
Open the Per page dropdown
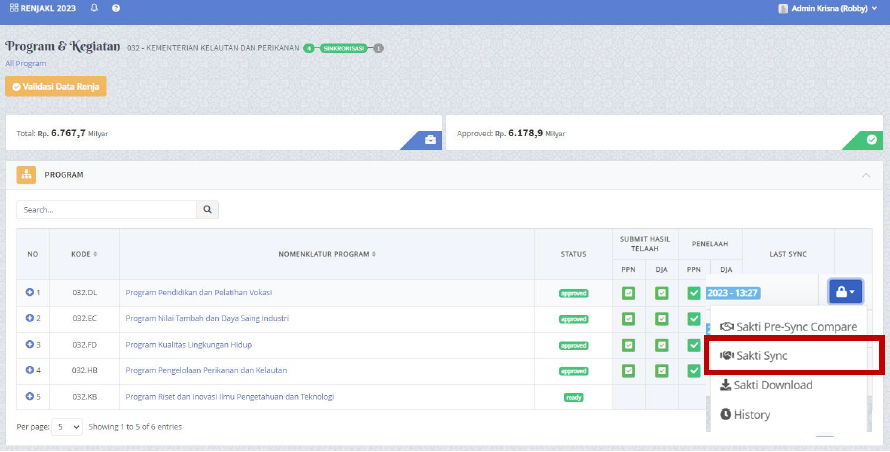coord(65,427)
